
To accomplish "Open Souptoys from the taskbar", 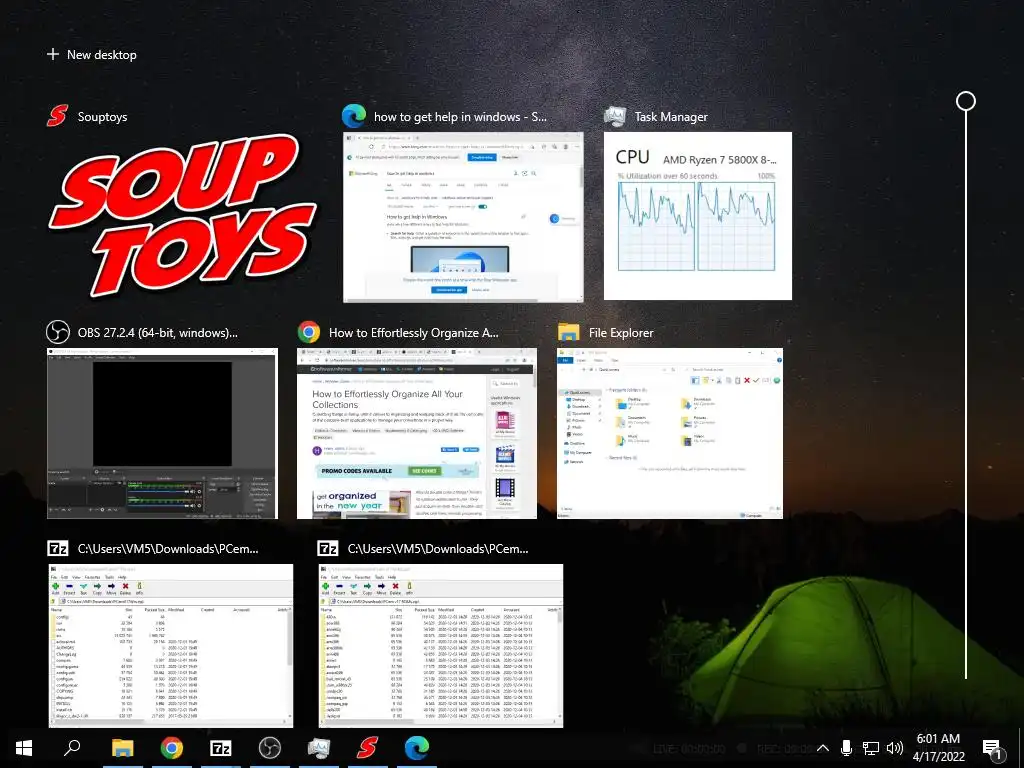I will click(x=368, y=748).
